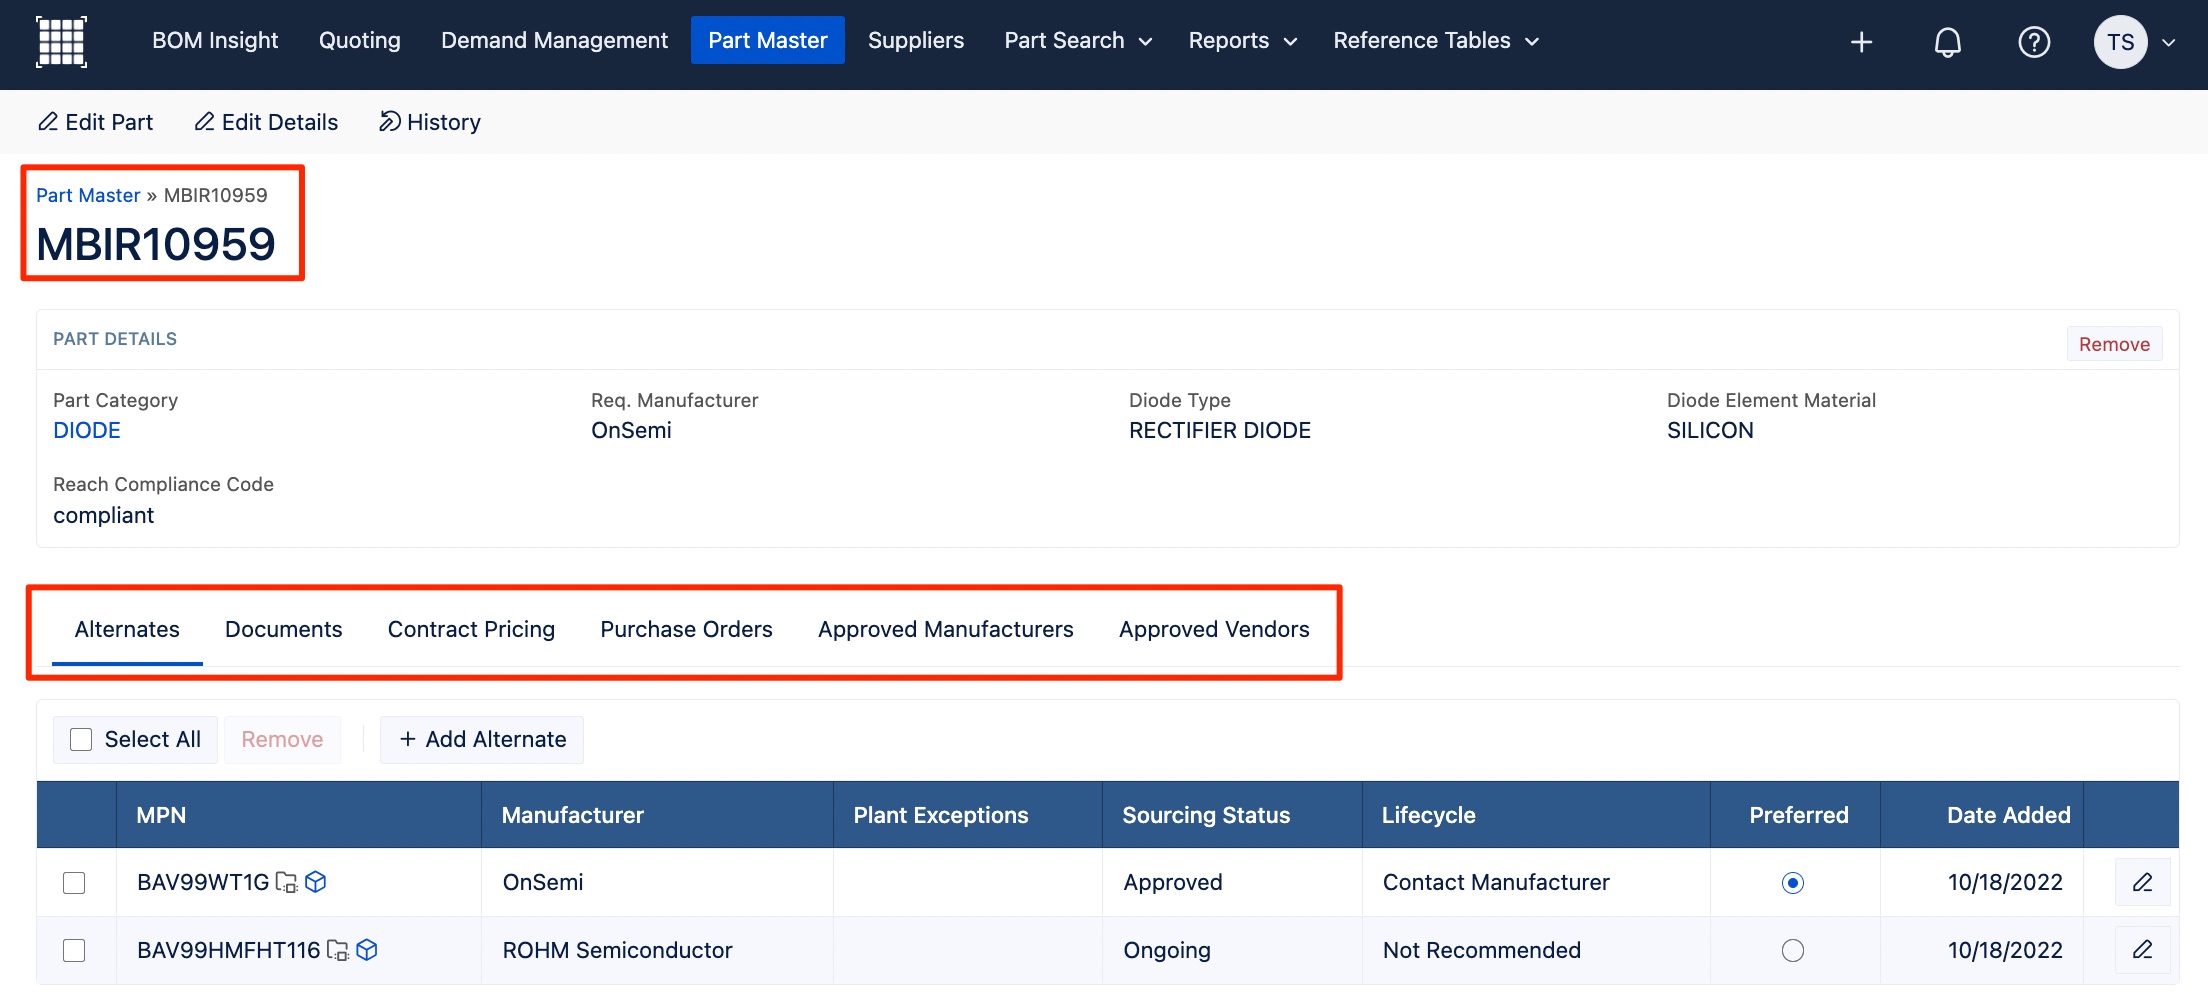Image resolution: width=2208 pixels, height=1006 pixels.
Task: Open the DIODE part category link
Action: [x=87, y=430]
